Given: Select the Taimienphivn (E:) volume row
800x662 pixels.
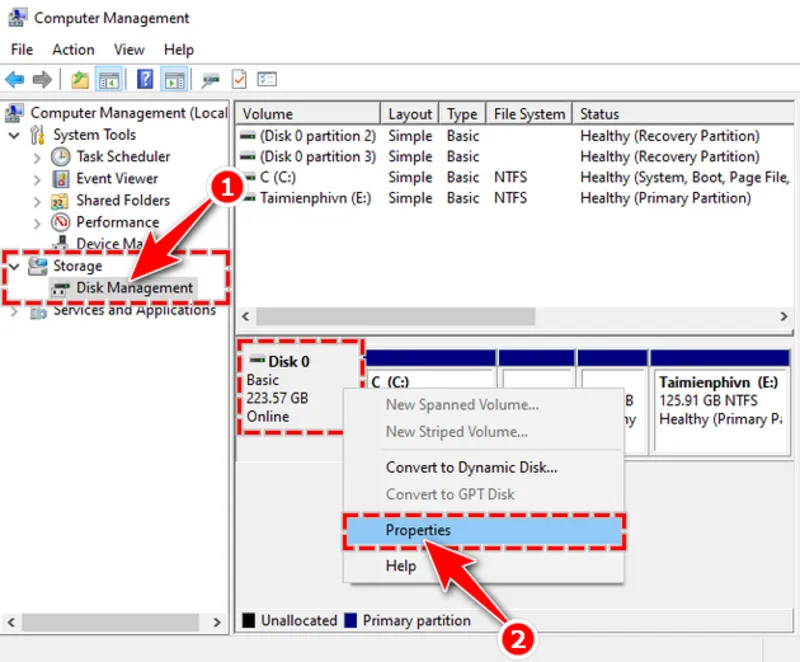Looking at the screenshot, I should pos(310,198).
